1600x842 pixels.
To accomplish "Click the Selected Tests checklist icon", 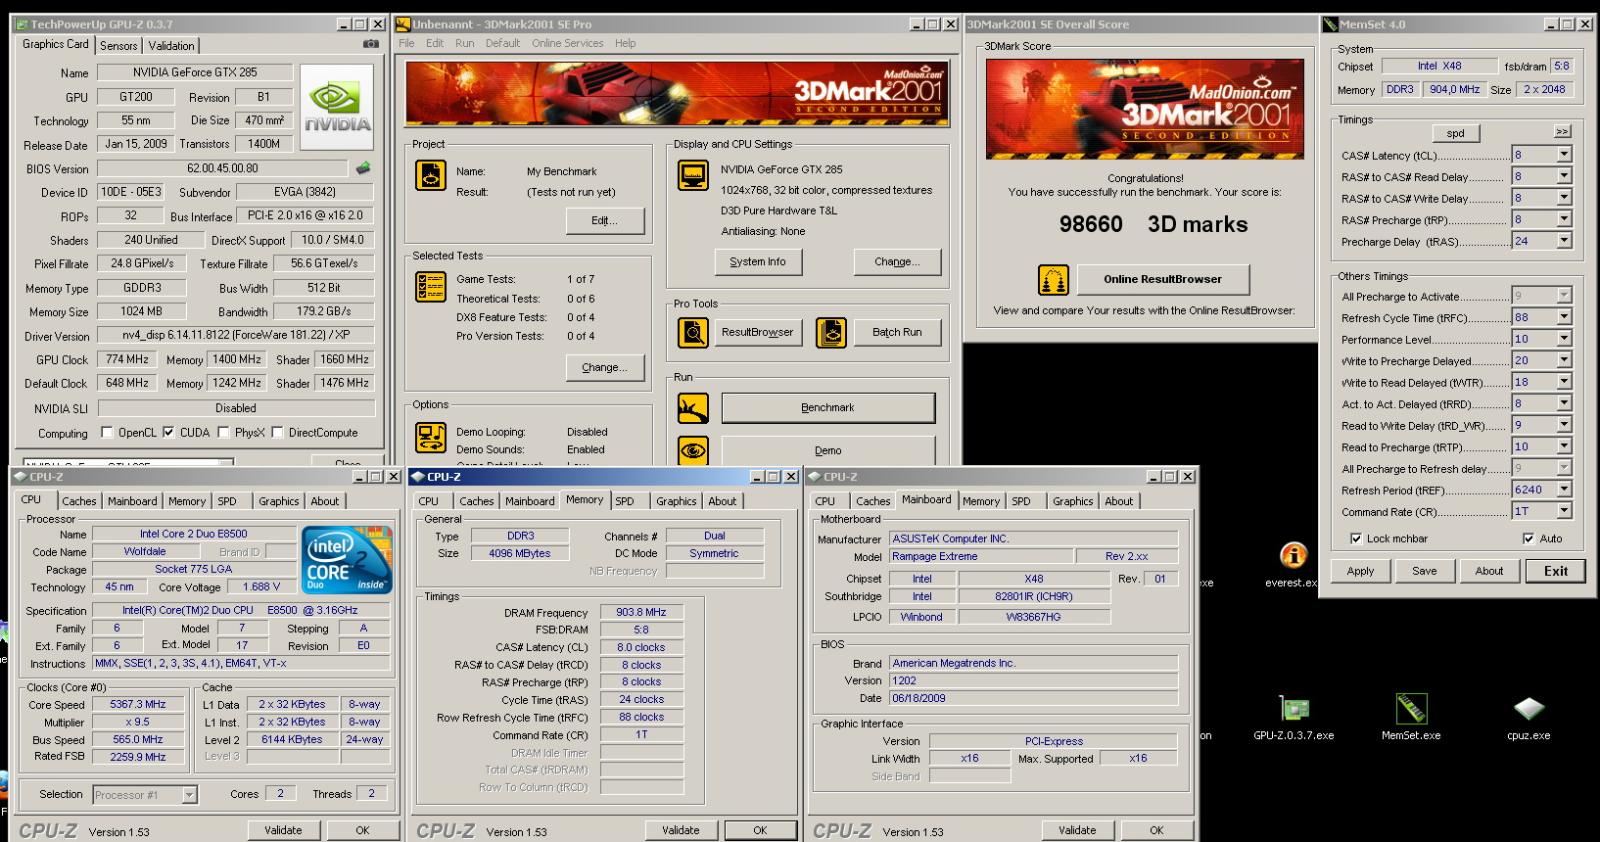I will [430, 287].
